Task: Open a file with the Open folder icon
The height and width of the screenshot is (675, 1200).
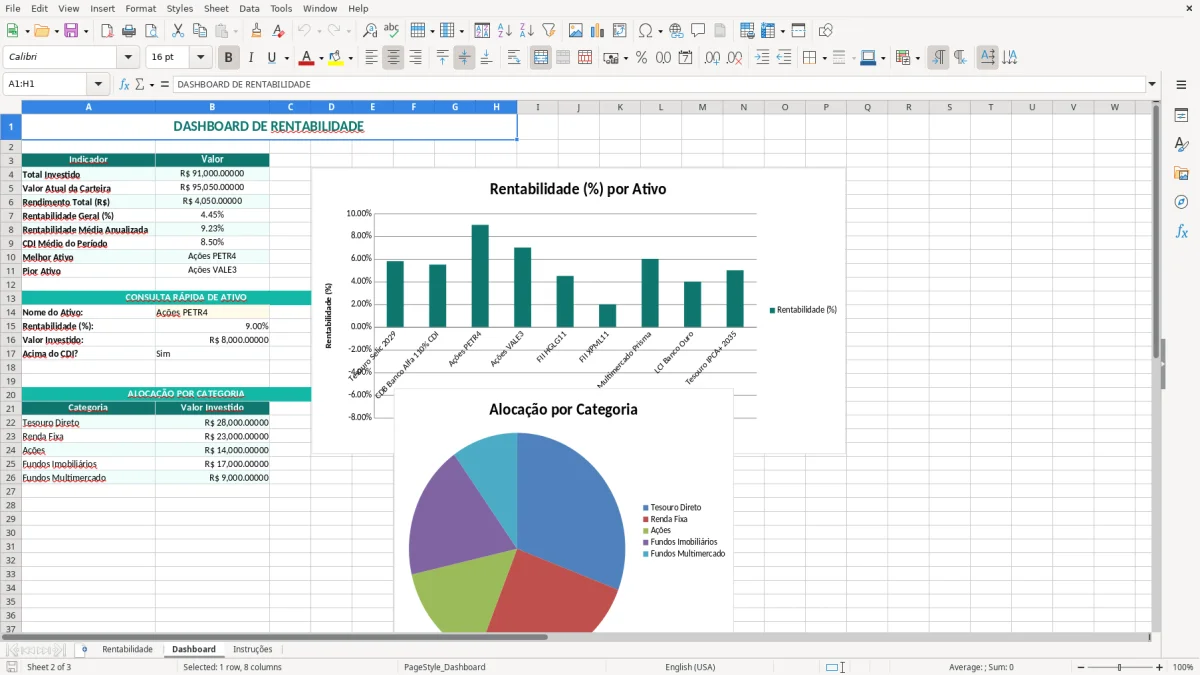Action: (x=41, y=31)
